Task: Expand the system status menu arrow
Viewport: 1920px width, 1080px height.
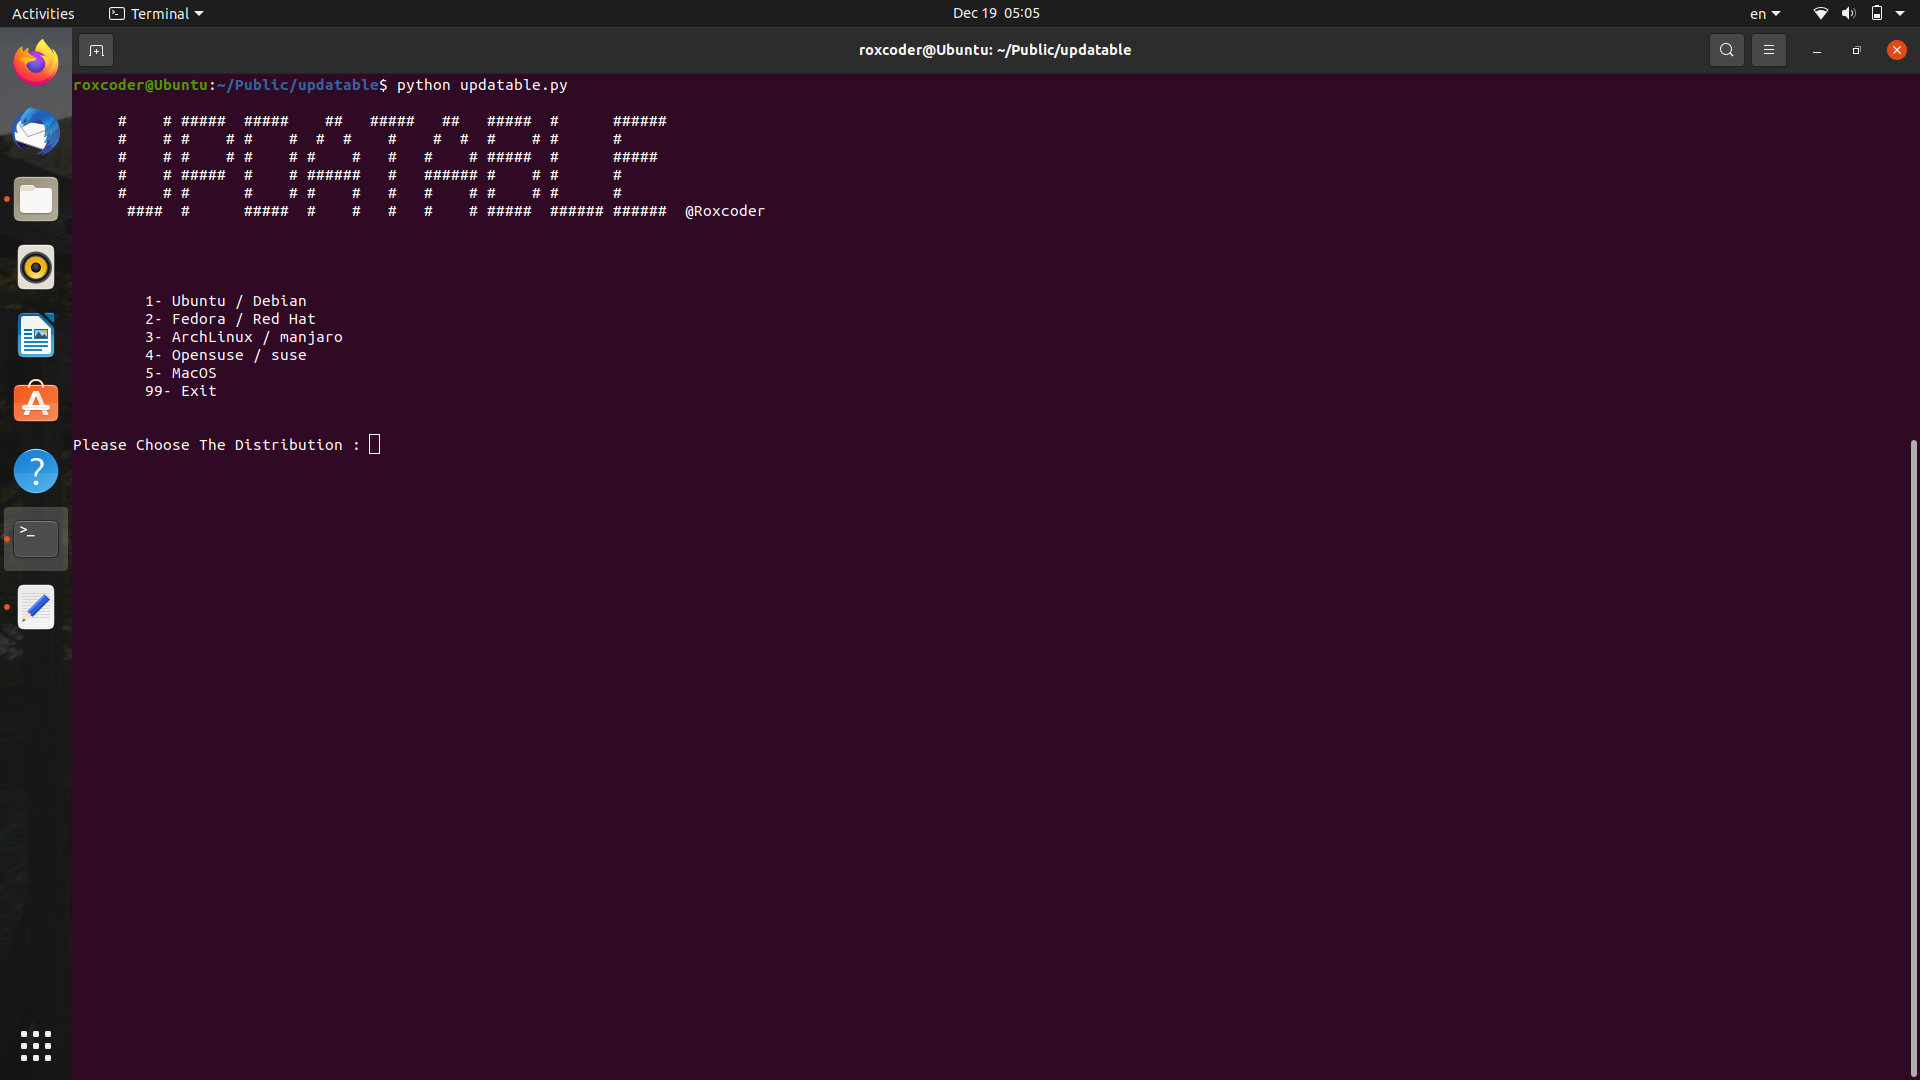Action: [1900, 13]
